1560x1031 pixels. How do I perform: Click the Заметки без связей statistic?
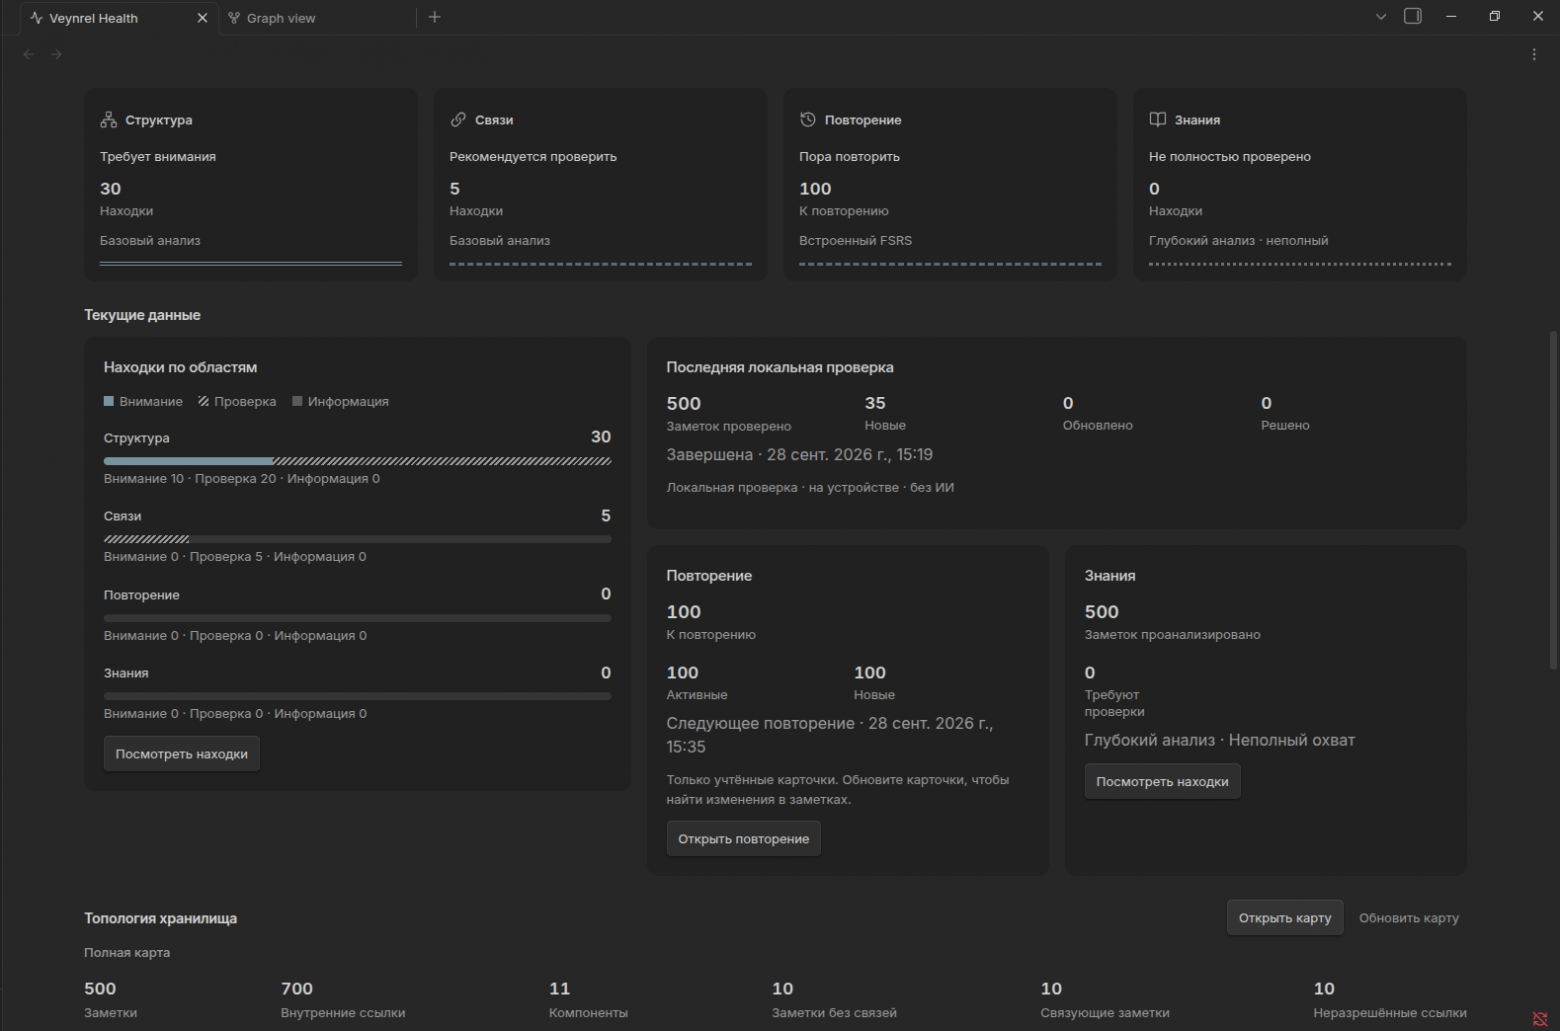[834, 1000]
